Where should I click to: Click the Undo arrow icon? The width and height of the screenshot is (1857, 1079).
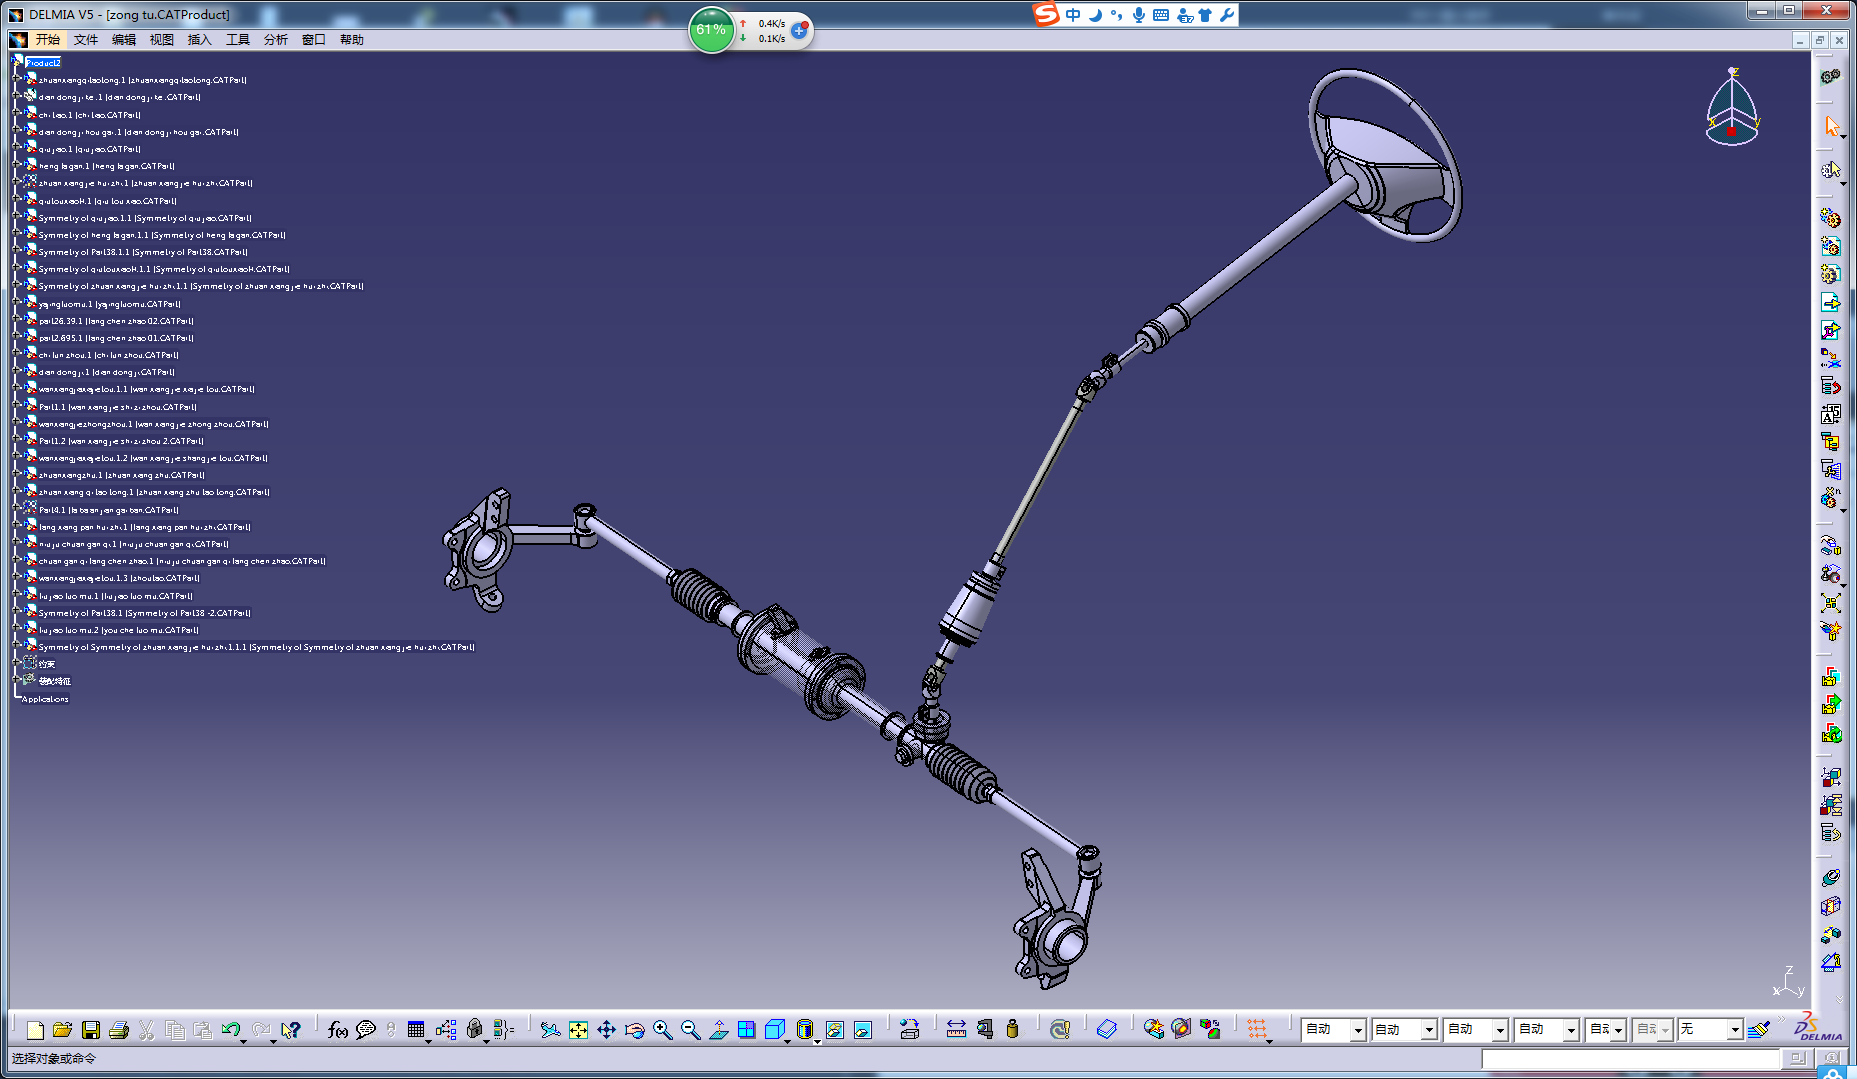pyautogui.click(x=231, y=1029)
